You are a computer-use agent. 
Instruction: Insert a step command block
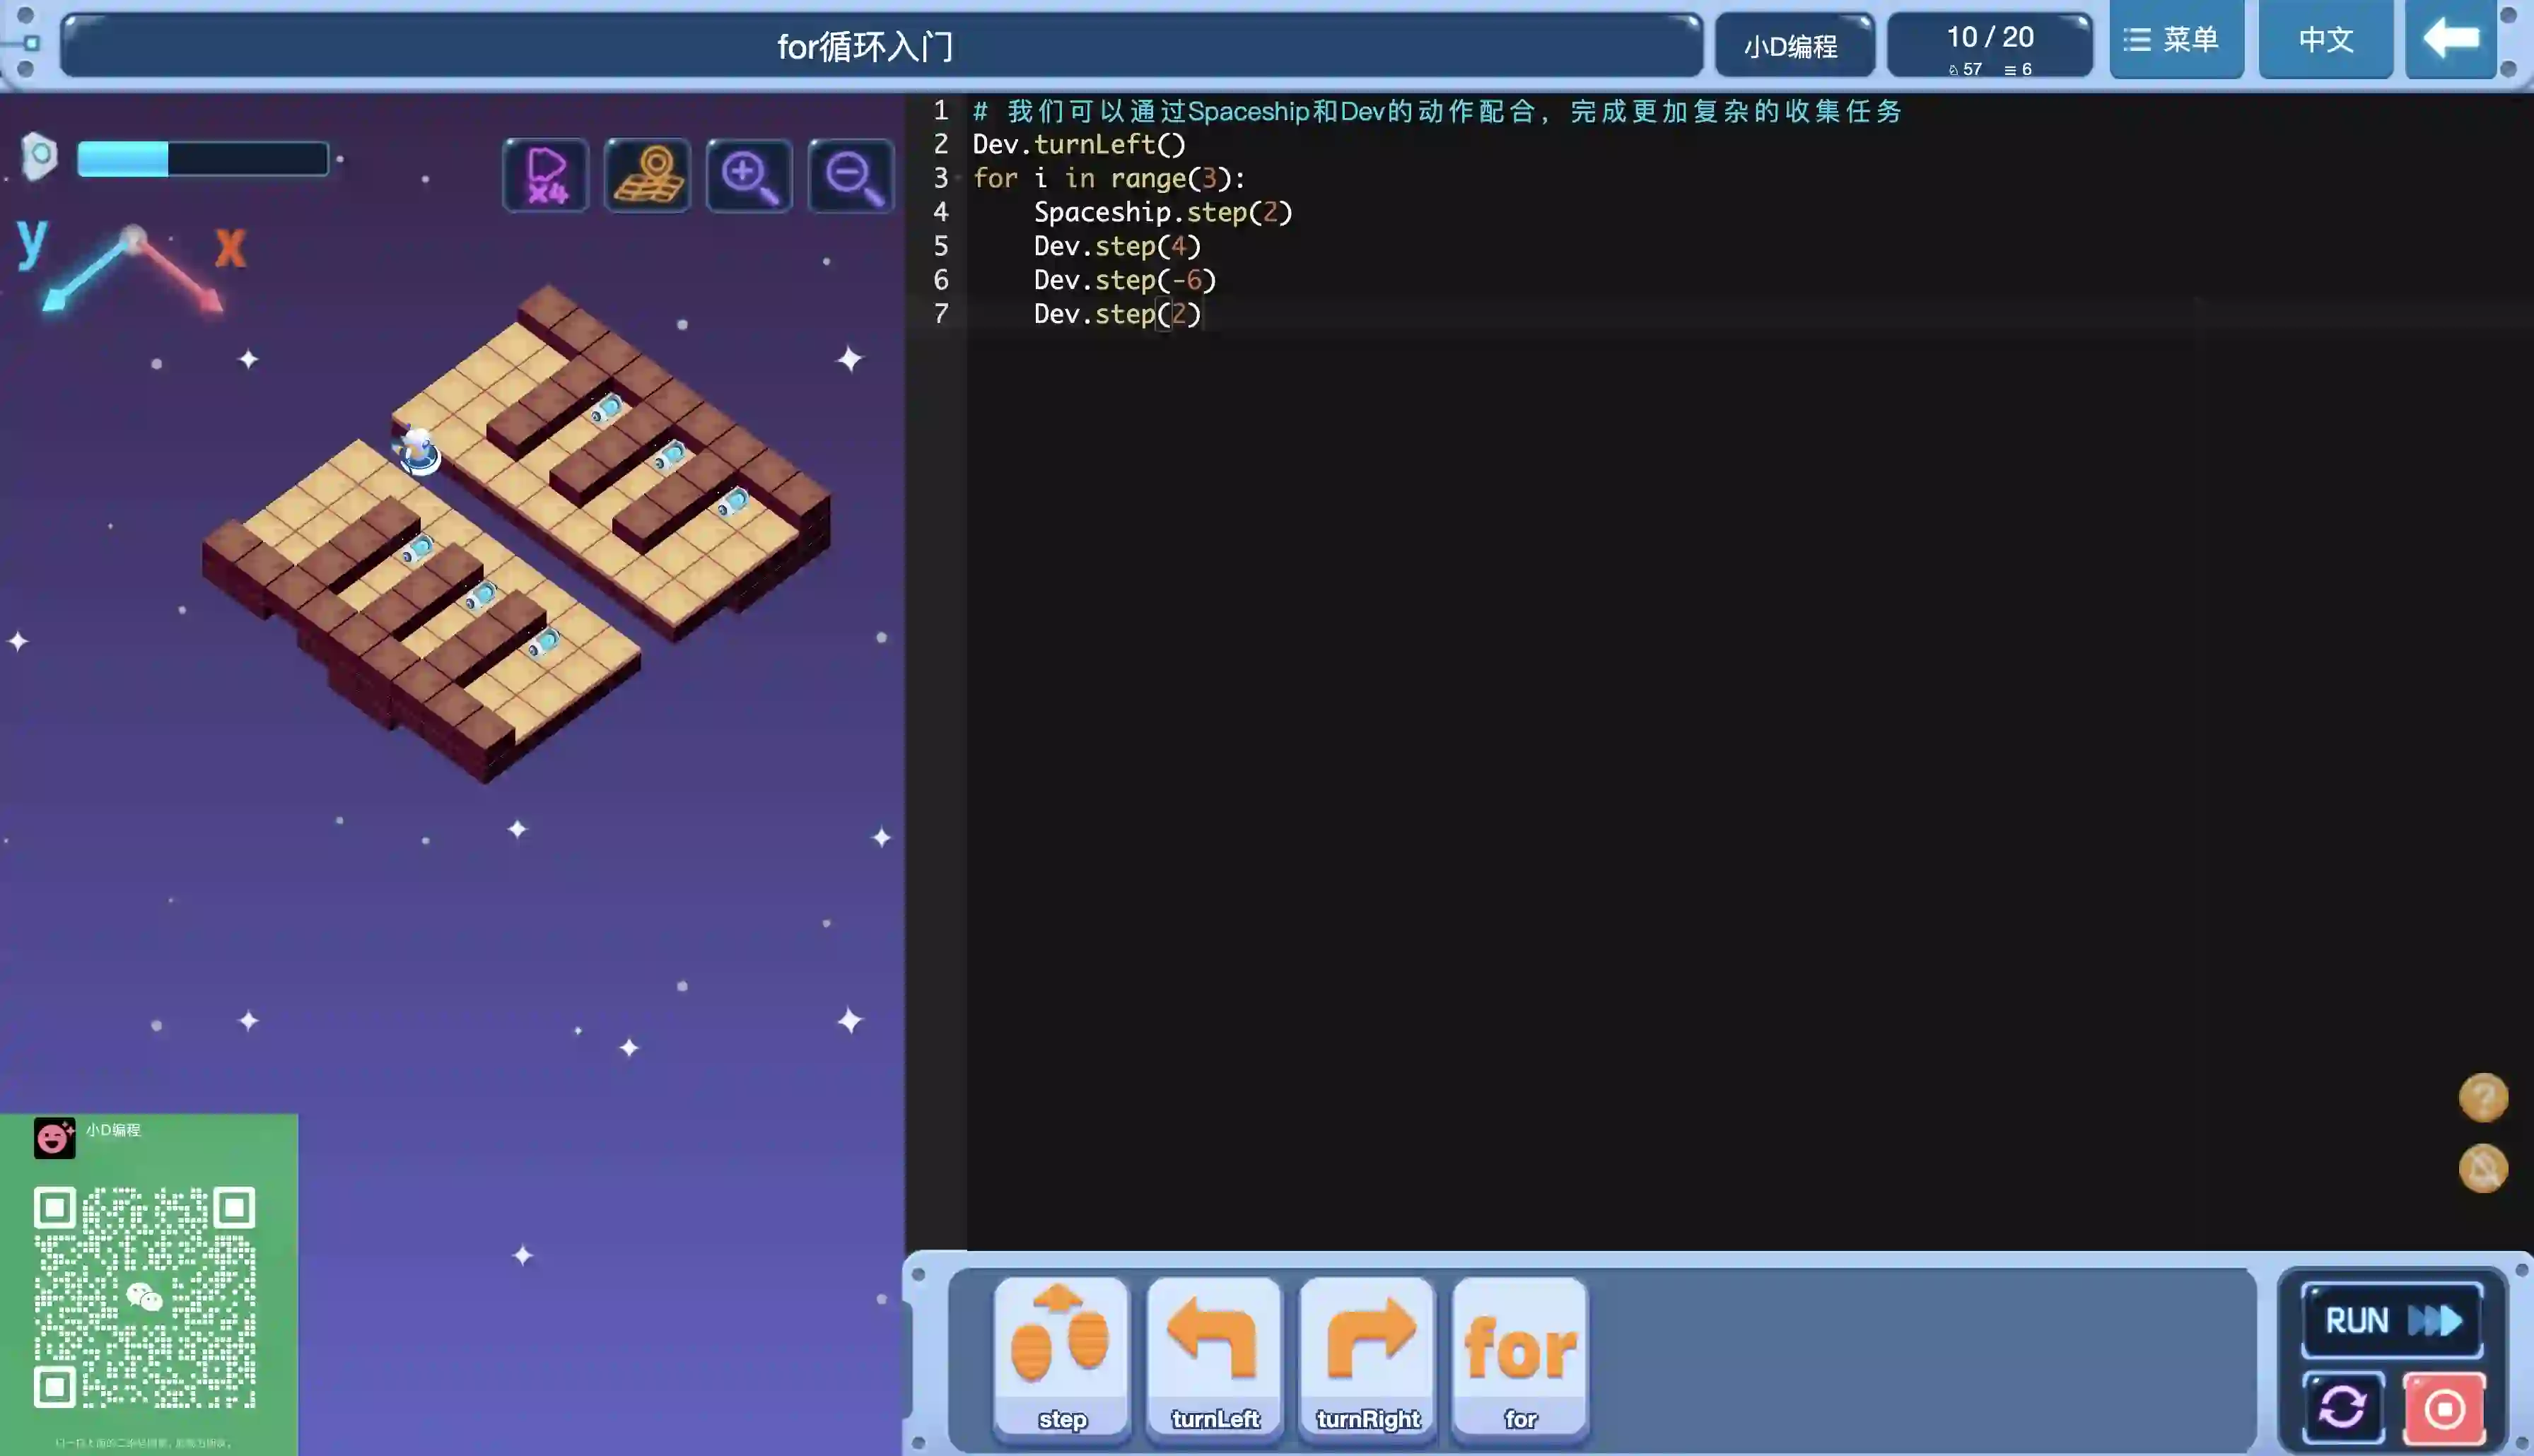click(x=1061, y=1357)
